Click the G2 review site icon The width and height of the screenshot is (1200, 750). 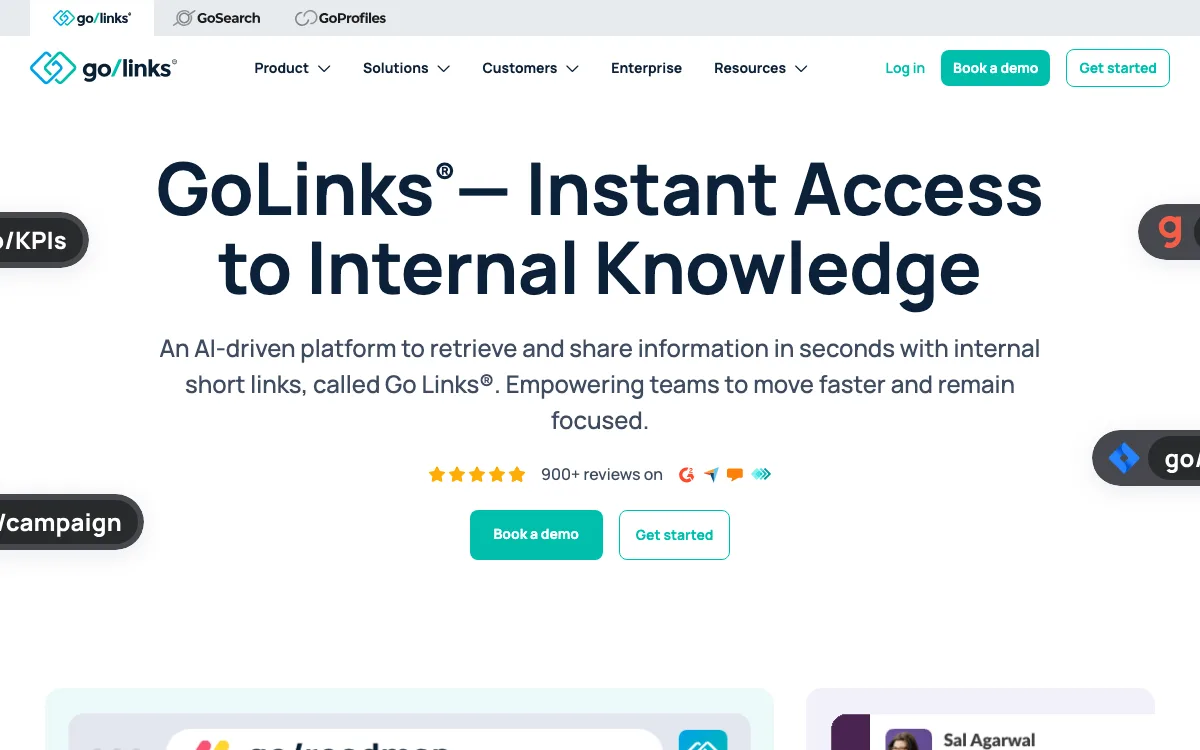686,475
